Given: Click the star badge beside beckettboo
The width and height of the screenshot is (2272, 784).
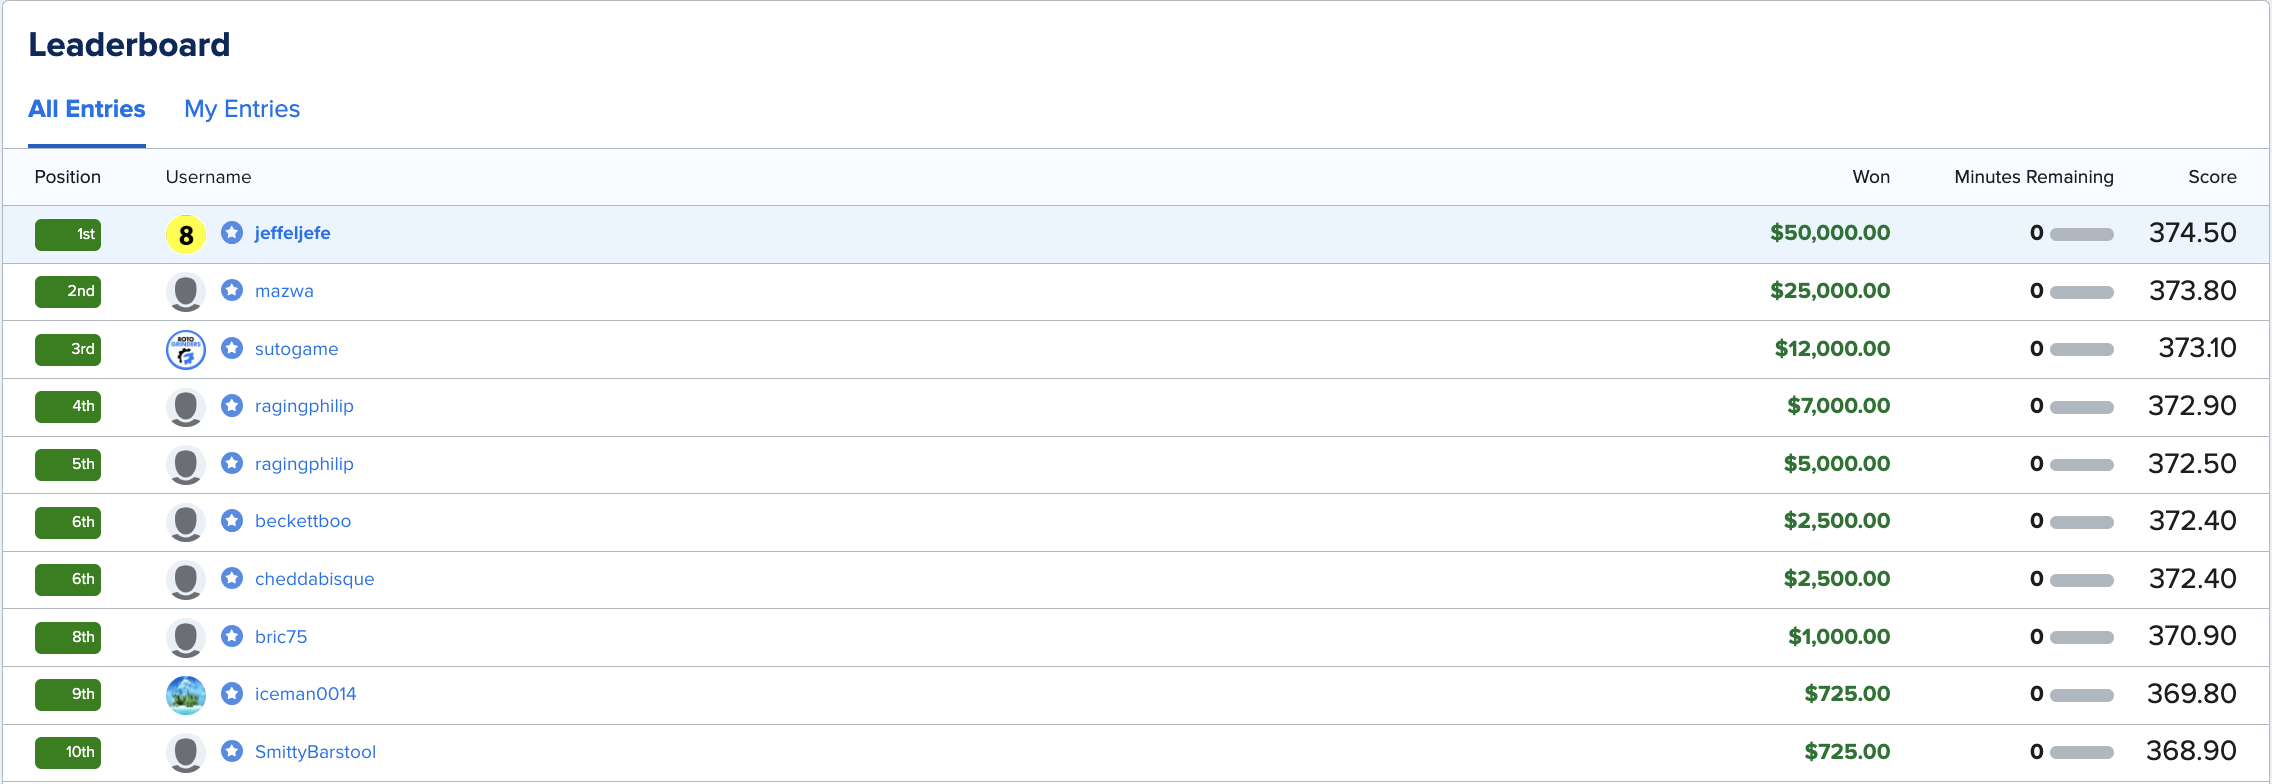Looking at the screenshot, I should 232,521.
